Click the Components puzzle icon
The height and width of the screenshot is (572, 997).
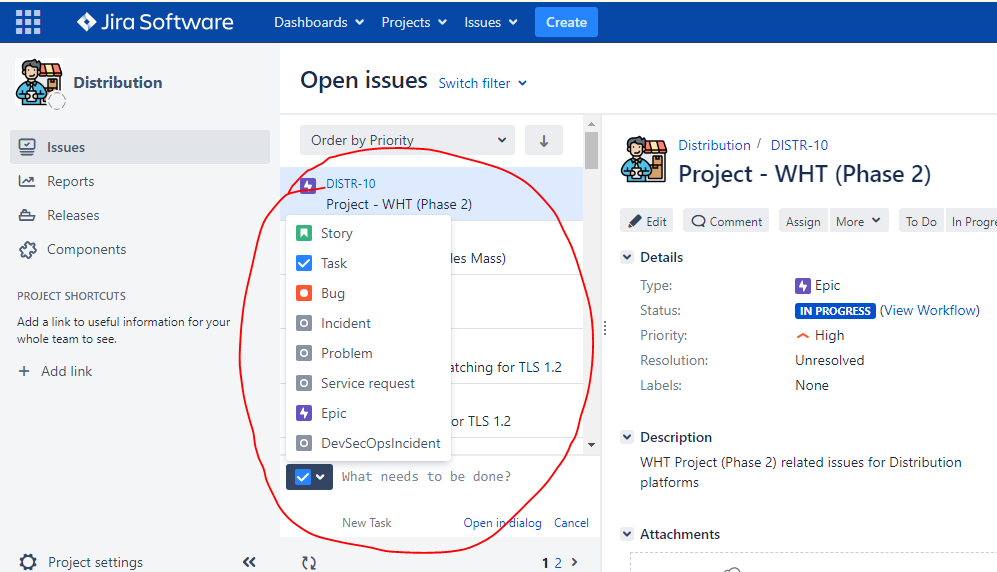(27, 250)
